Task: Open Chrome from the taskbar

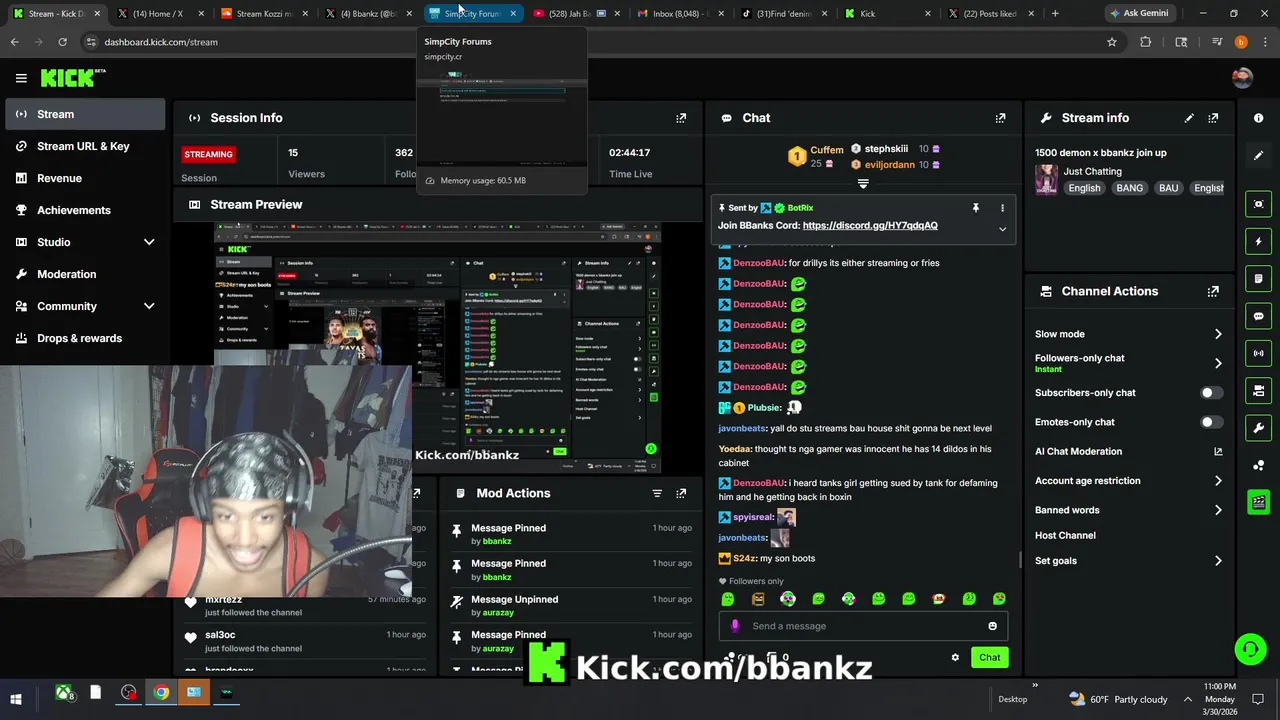Action: pyautogui.click(x=161, y=692)
